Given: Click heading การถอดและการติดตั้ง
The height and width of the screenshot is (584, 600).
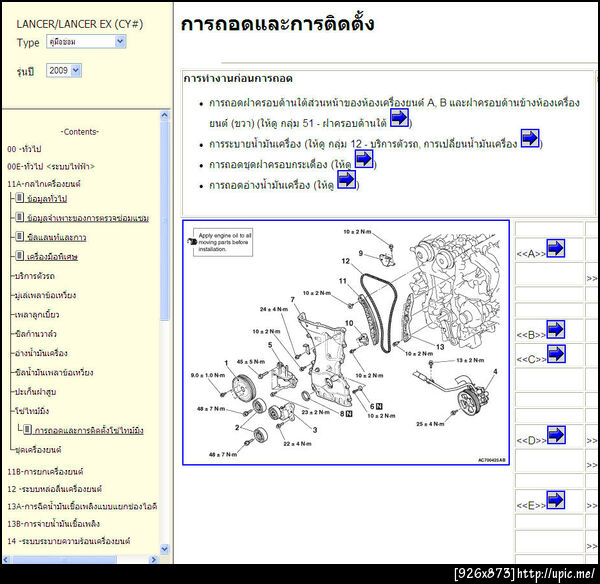Looking at the screenshot, I should (x=277, y=24).
